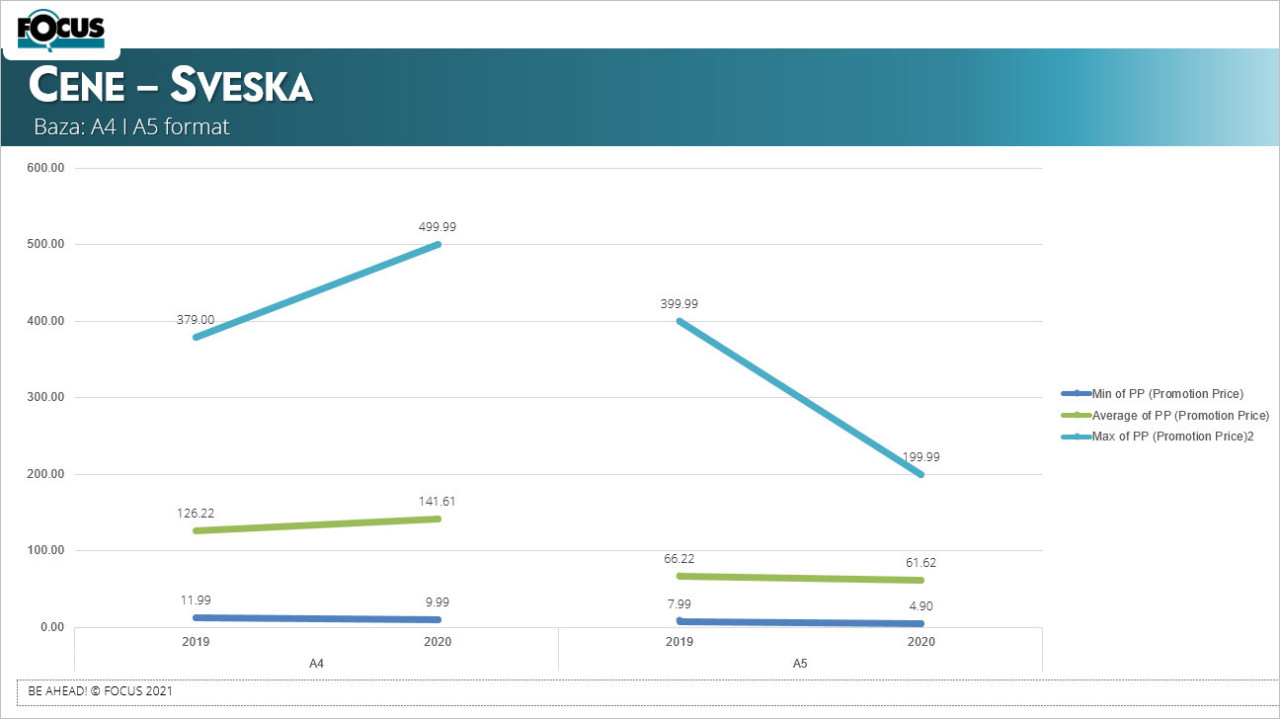Viewport: 1280px width, 719px height.
Task: Click the FOCUS logo in the header
Action: 61,29
